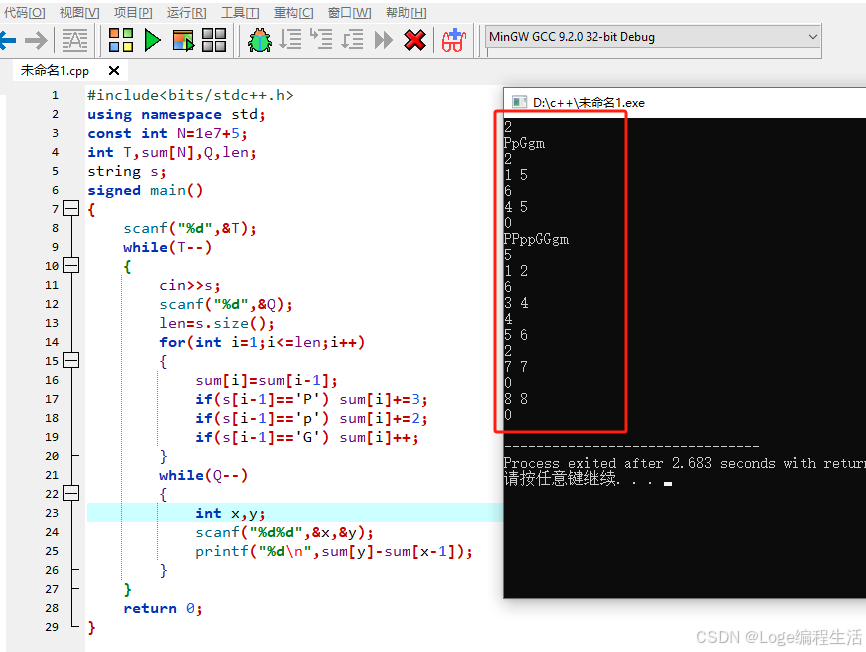The image size is (866, 652).
Task: Click line number 29 in the gutter
Action: pos(52,627)
